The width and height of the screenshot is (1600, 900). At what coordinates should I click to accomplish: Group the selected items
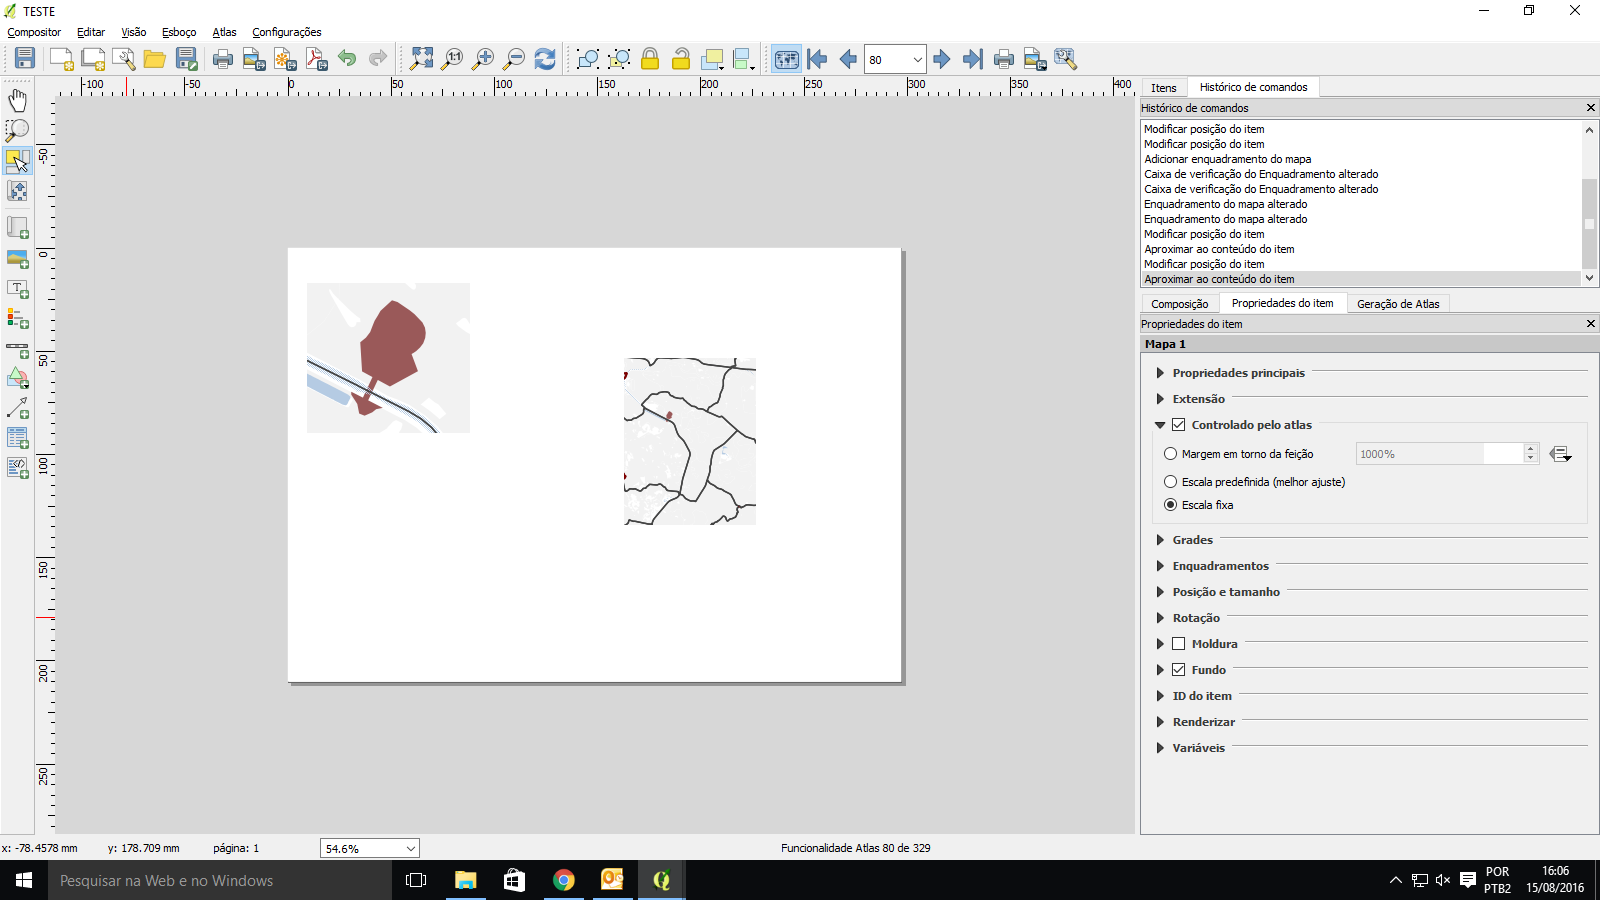588,59
